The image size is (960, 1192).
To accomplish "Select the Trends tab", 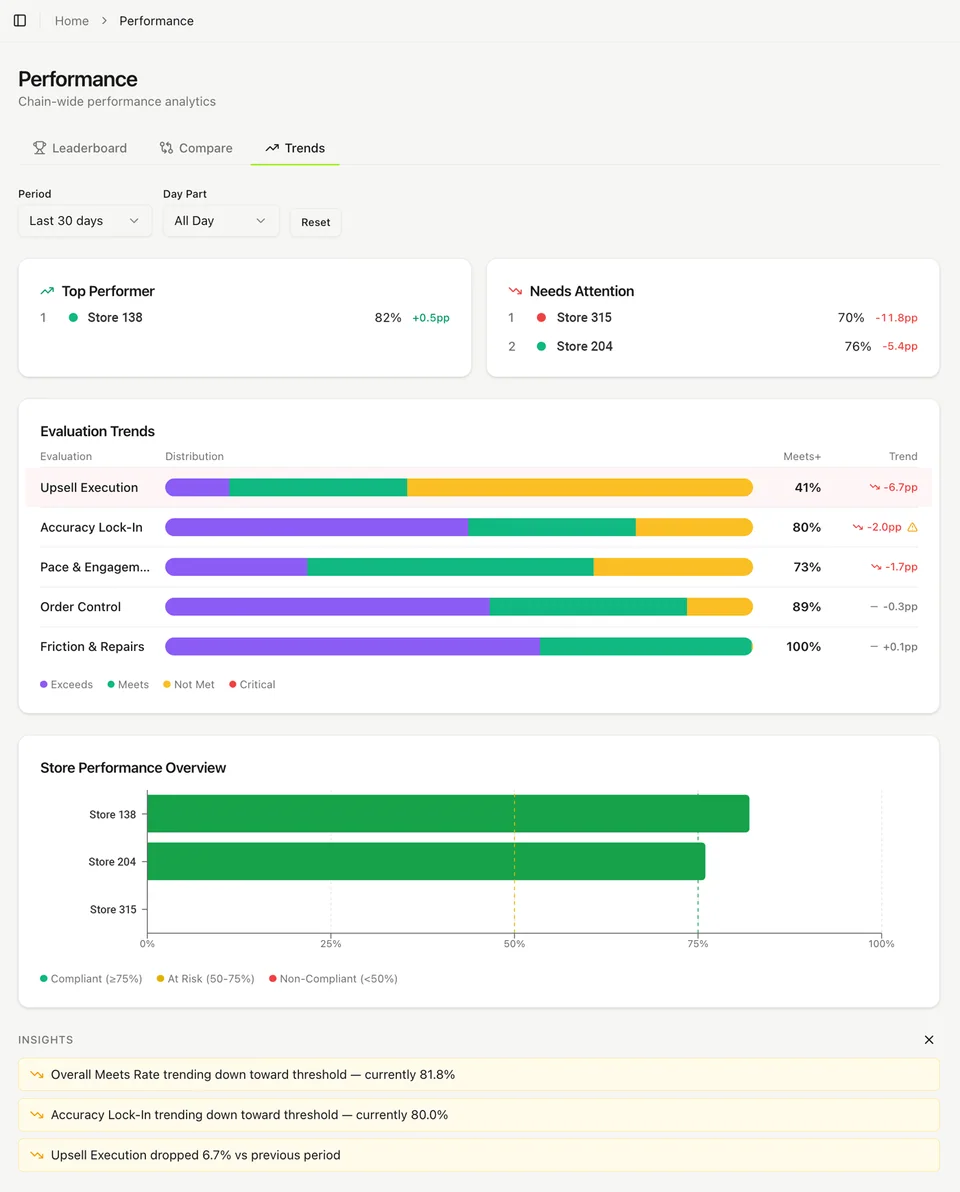I will [x=295, y=147].
